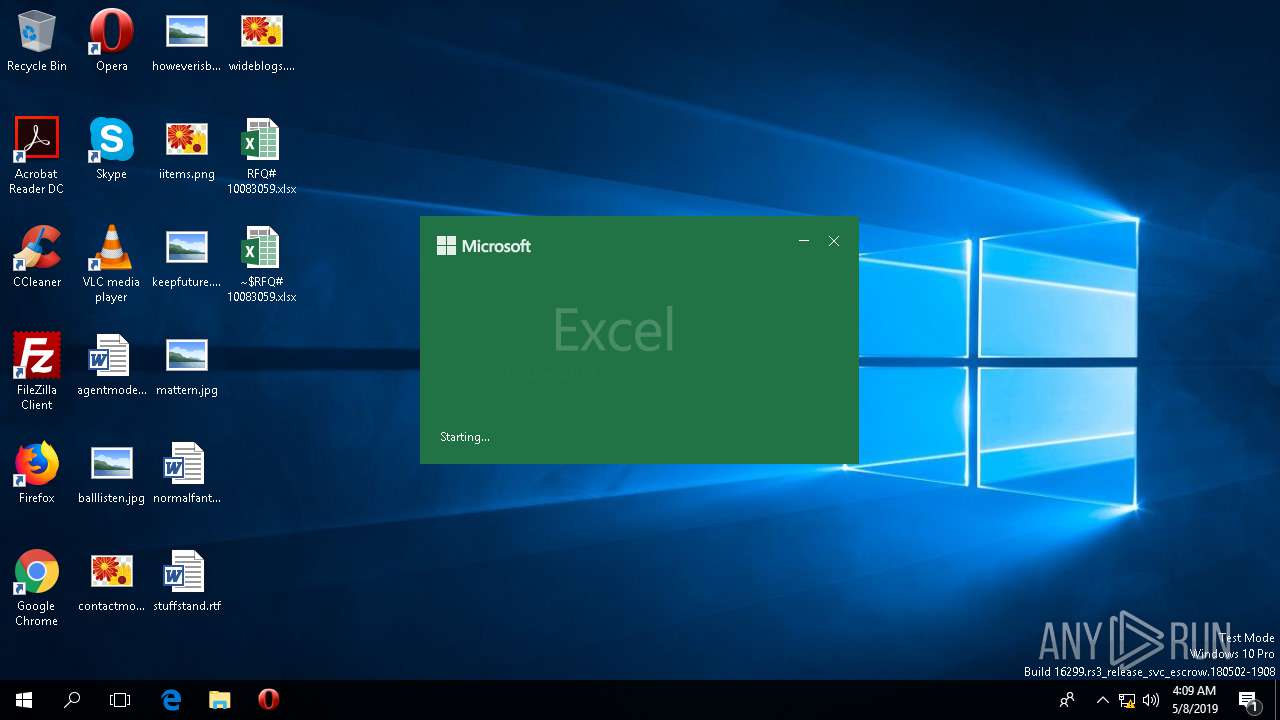Open Task View on the taskbar
The width and height of the screenshot is (1280, 720).
(120, 700)
